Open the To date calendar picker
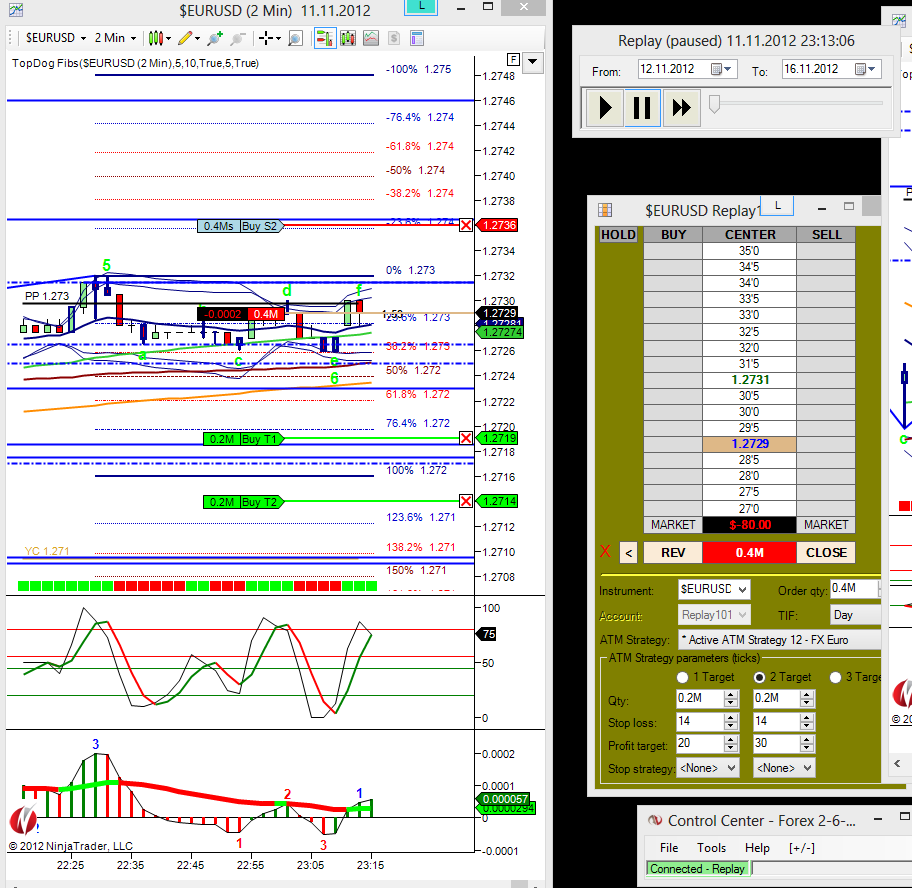This screenshot has height=888, width=912. coord(865,69)
